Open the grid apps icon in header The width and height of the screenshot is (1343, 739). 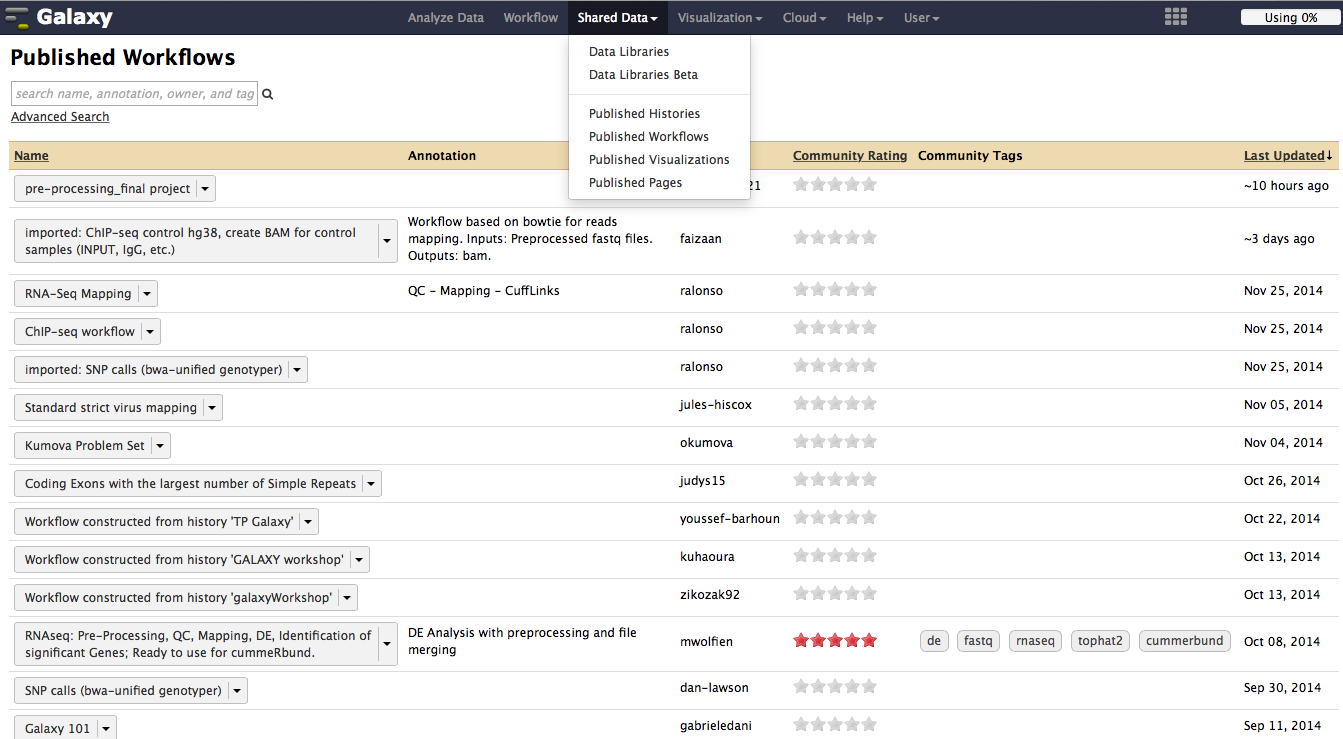pyautogui.click(x=1176, y=17)
